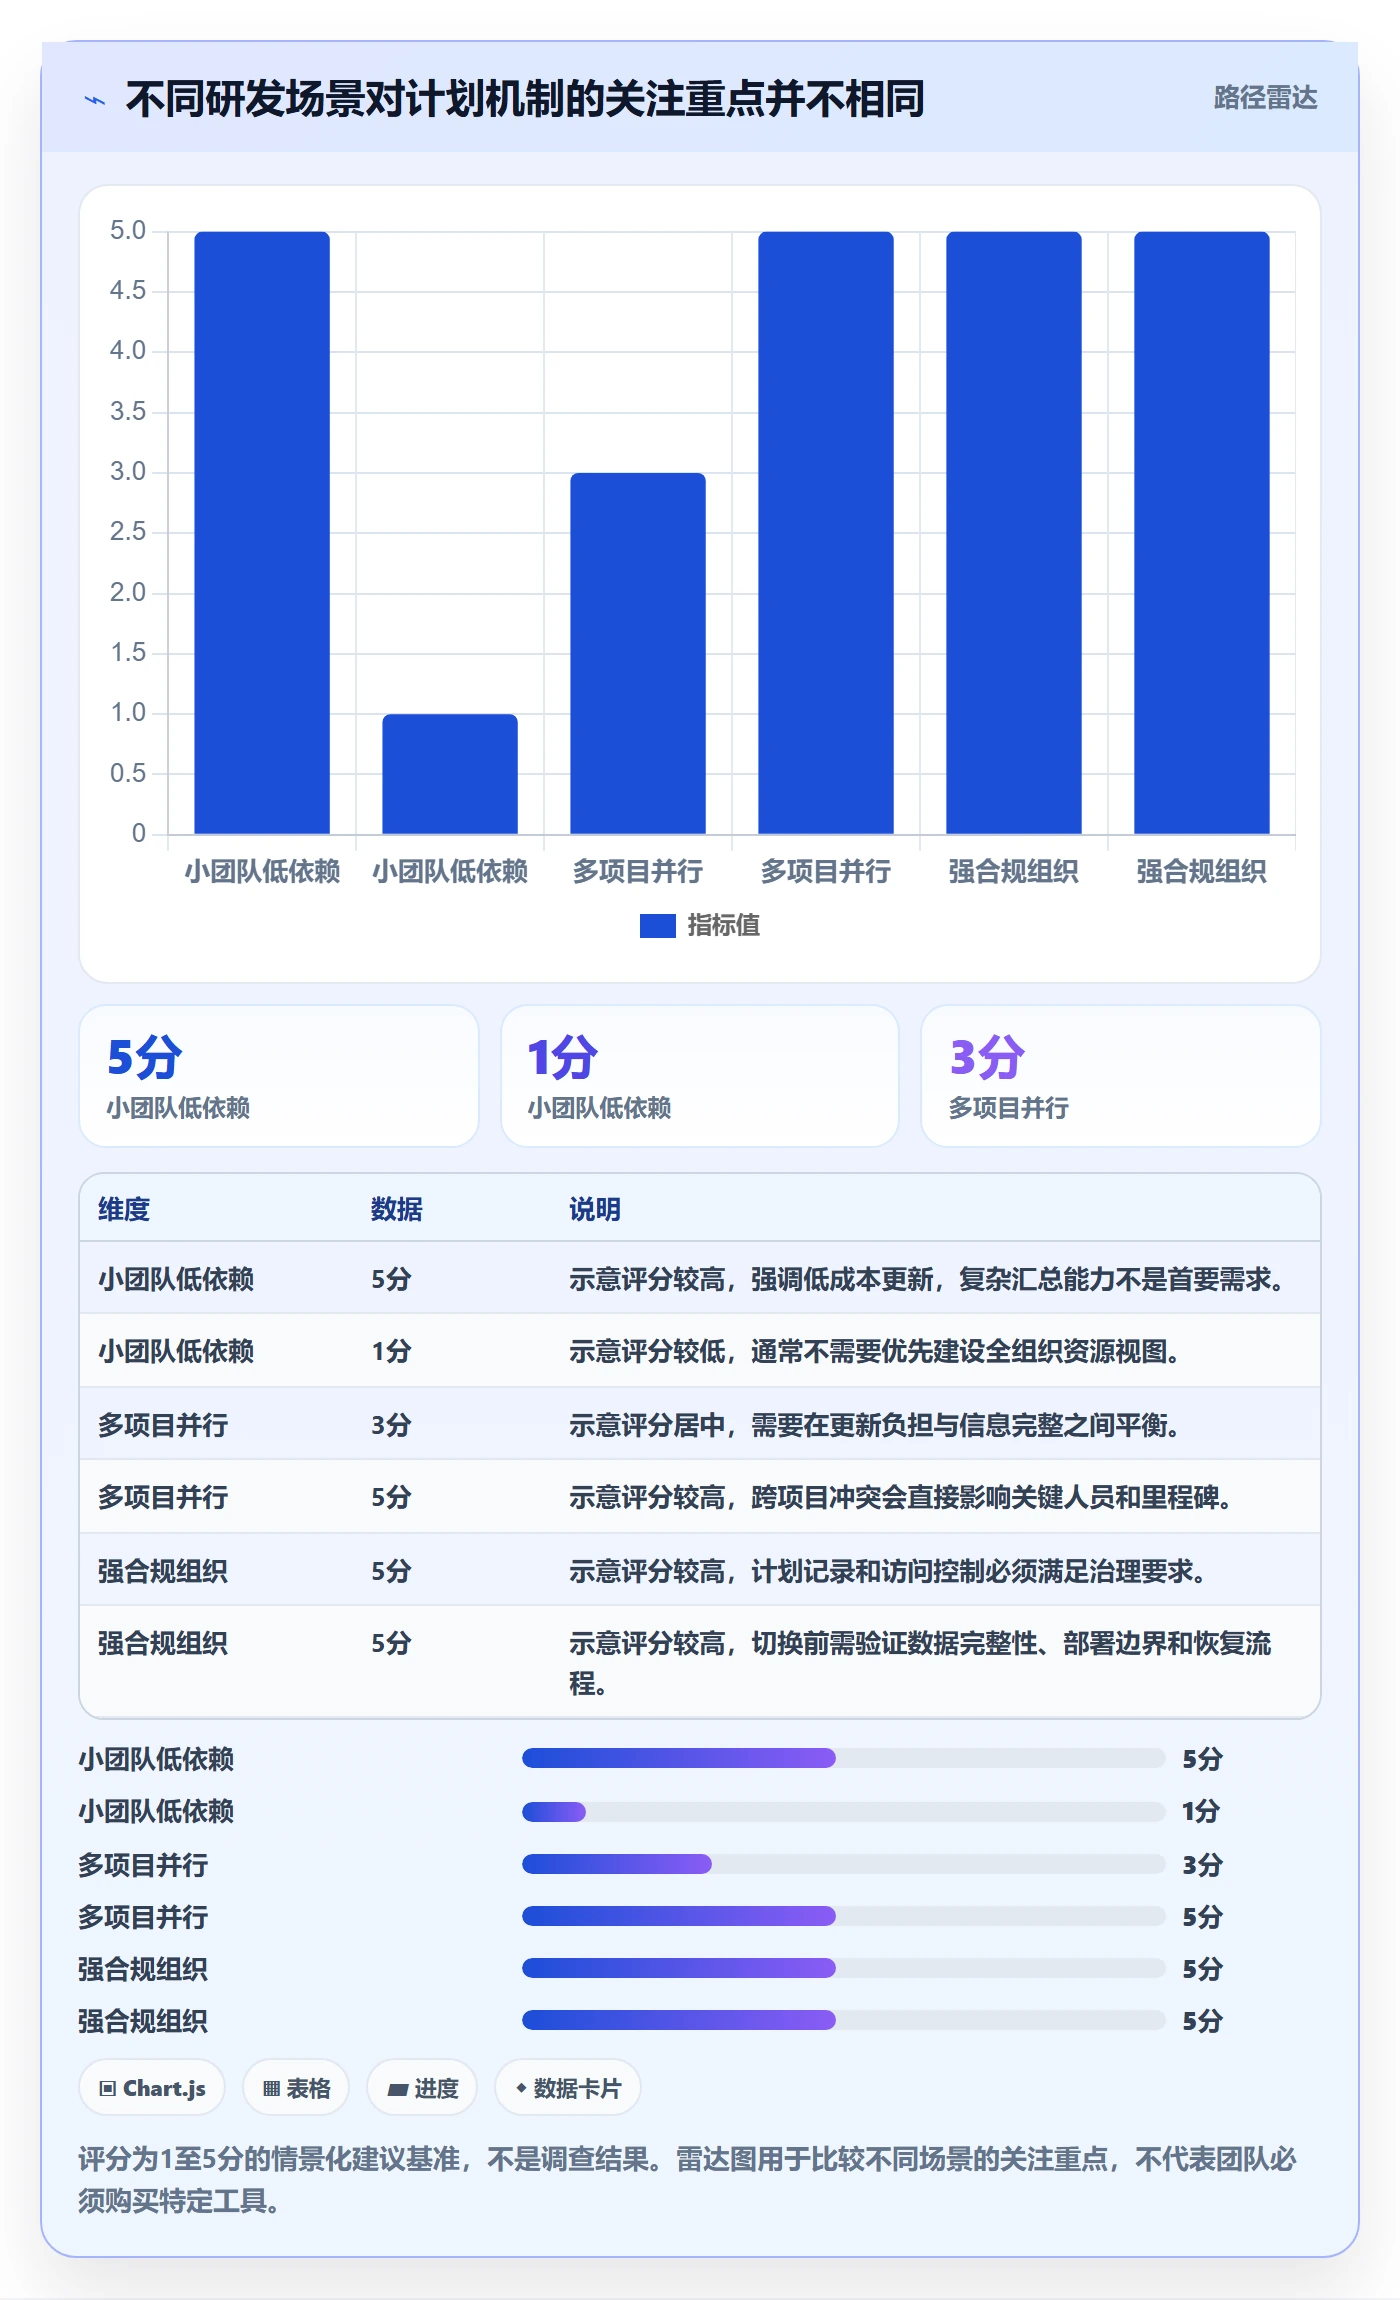Click the 路径雷达 label in the header

click(1265, 97)
